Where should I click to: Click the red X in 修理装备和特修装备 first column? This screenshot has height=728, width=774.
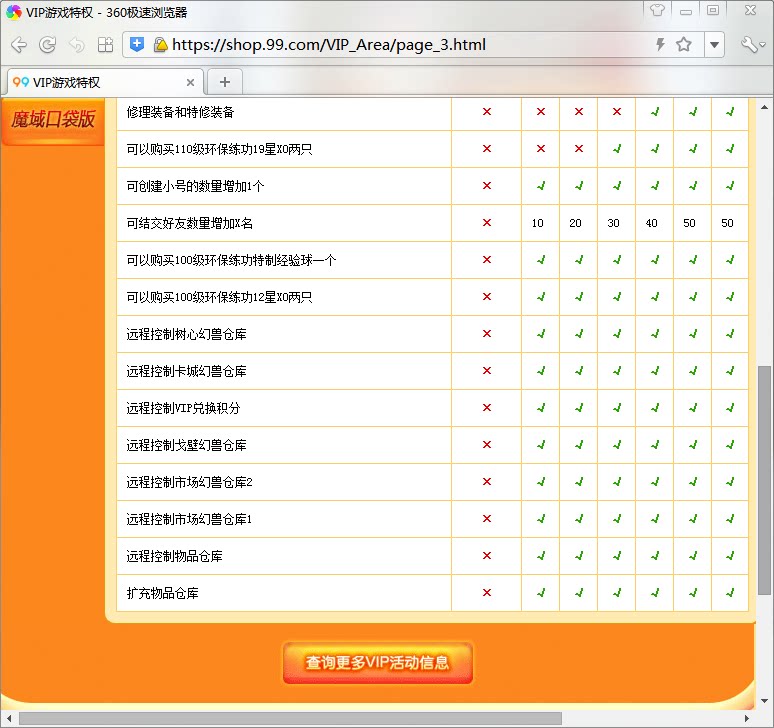[487, 112]
